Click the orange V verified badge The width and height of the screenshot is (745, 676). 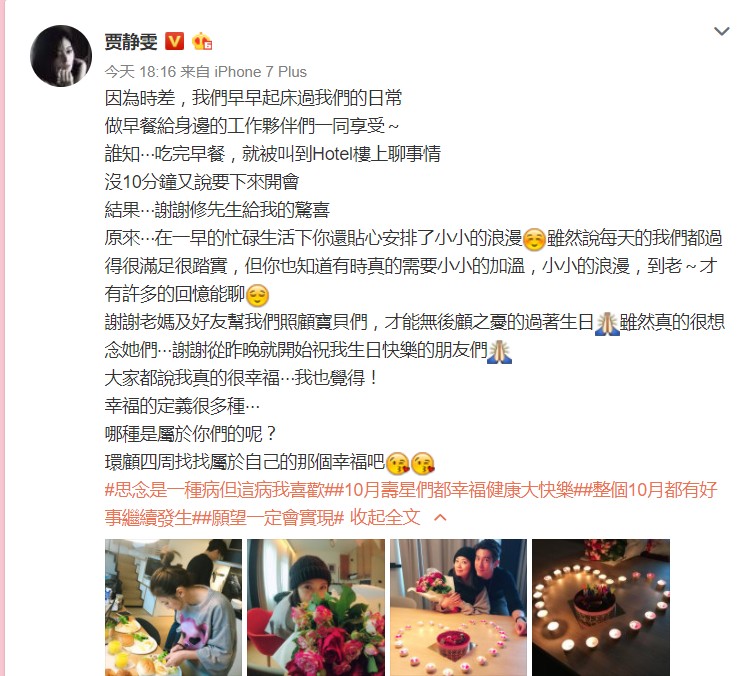point(174,42)
